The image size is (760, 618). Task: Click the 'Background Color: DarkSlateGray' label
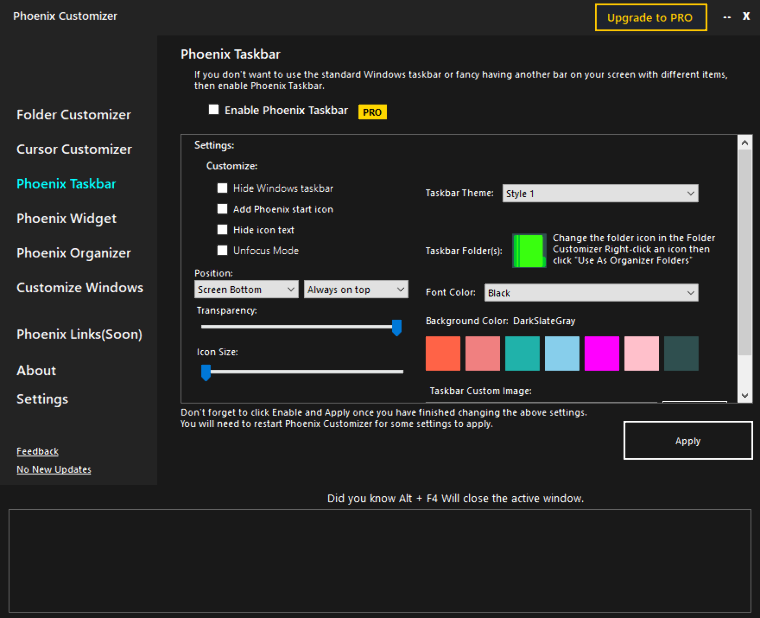click(500, 321)
